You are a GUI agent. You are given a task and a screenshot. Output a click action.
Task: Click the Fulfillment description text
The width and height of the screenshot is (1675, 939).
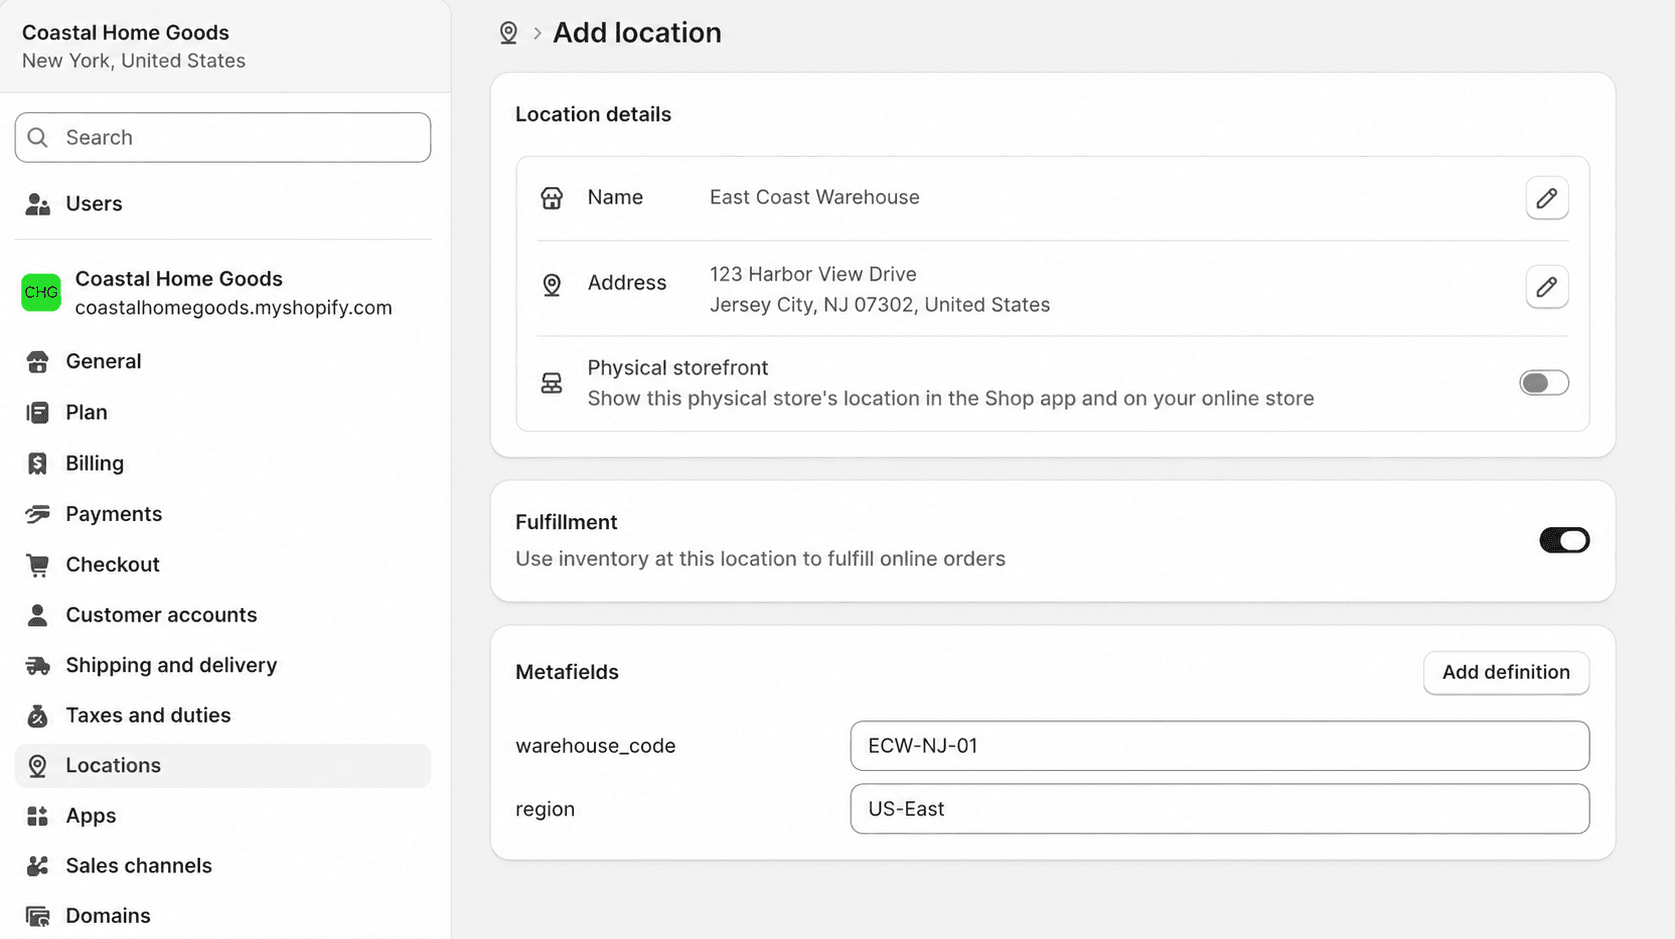tap(760, 559)
